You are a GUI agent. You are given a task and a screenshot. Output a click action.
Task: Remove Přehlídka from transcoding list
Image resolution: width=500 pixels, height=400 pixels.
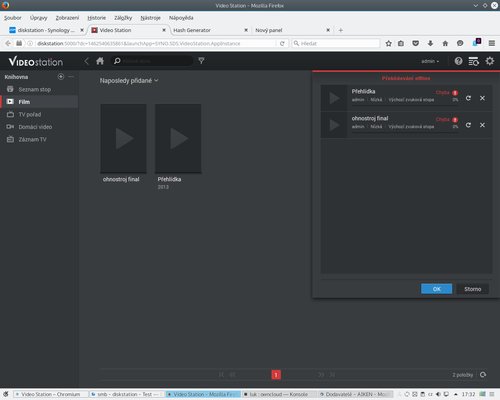tap(482, 98)
